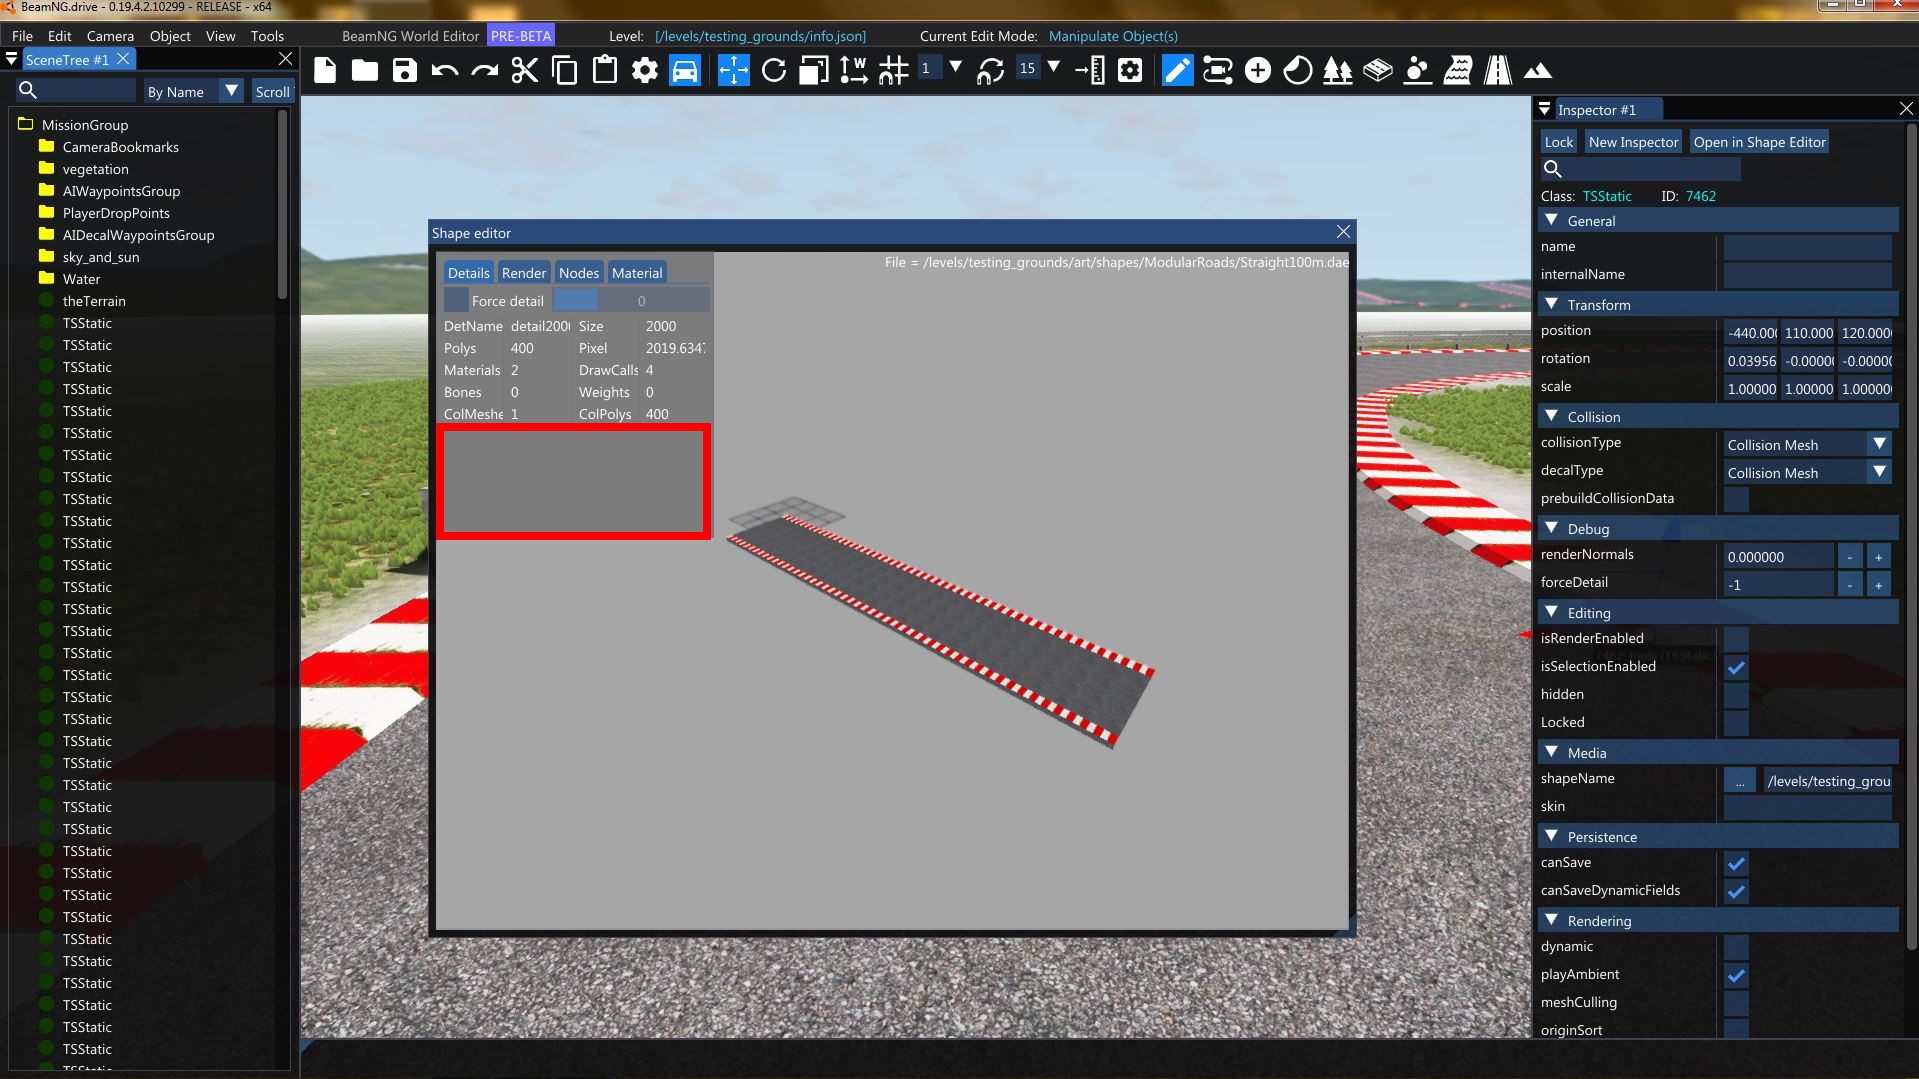Open the terrain mountain editor icon
Screen dimensions: 1919x1079
coord(1538,70)
